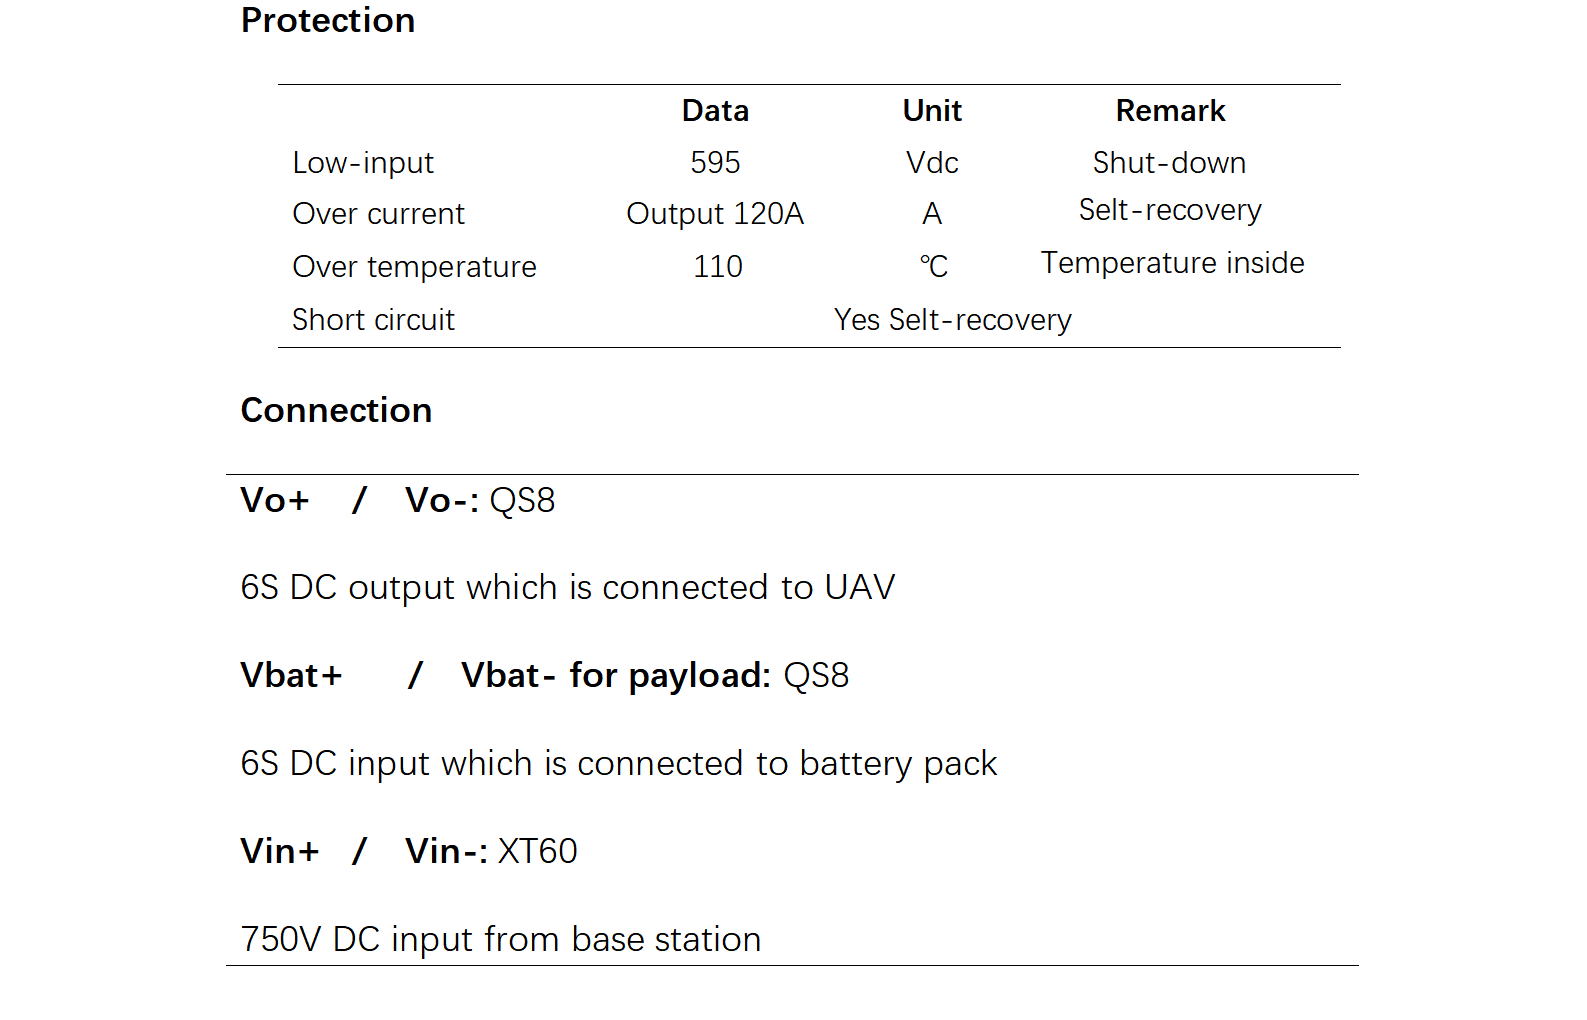
Task: Click the 6S DC output description line
Action: pos(567,588)
